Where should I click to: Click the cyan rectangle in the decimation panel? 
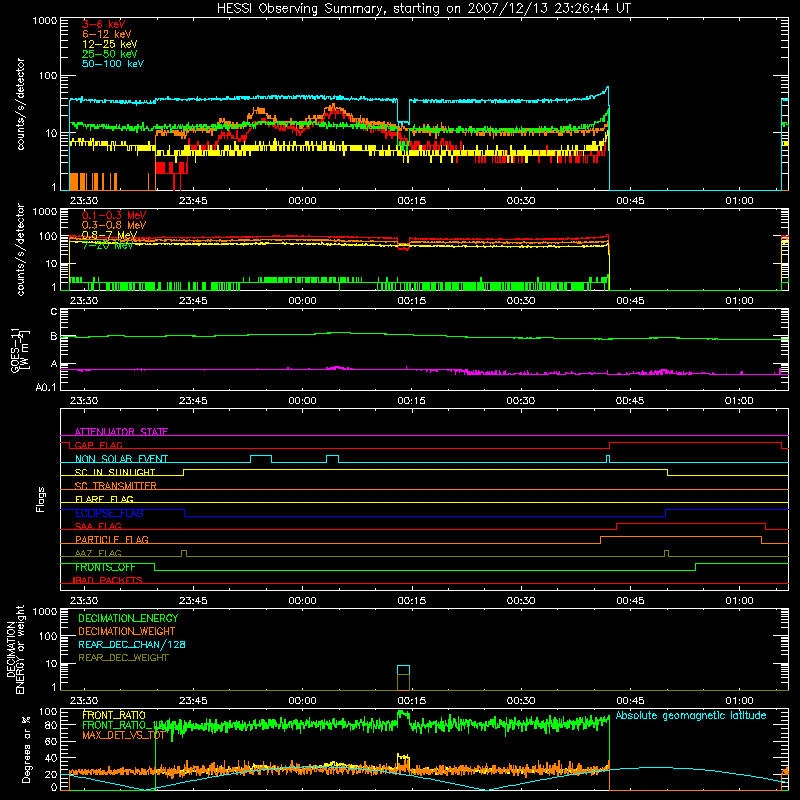pyautogui.click(x=403, y=670)
